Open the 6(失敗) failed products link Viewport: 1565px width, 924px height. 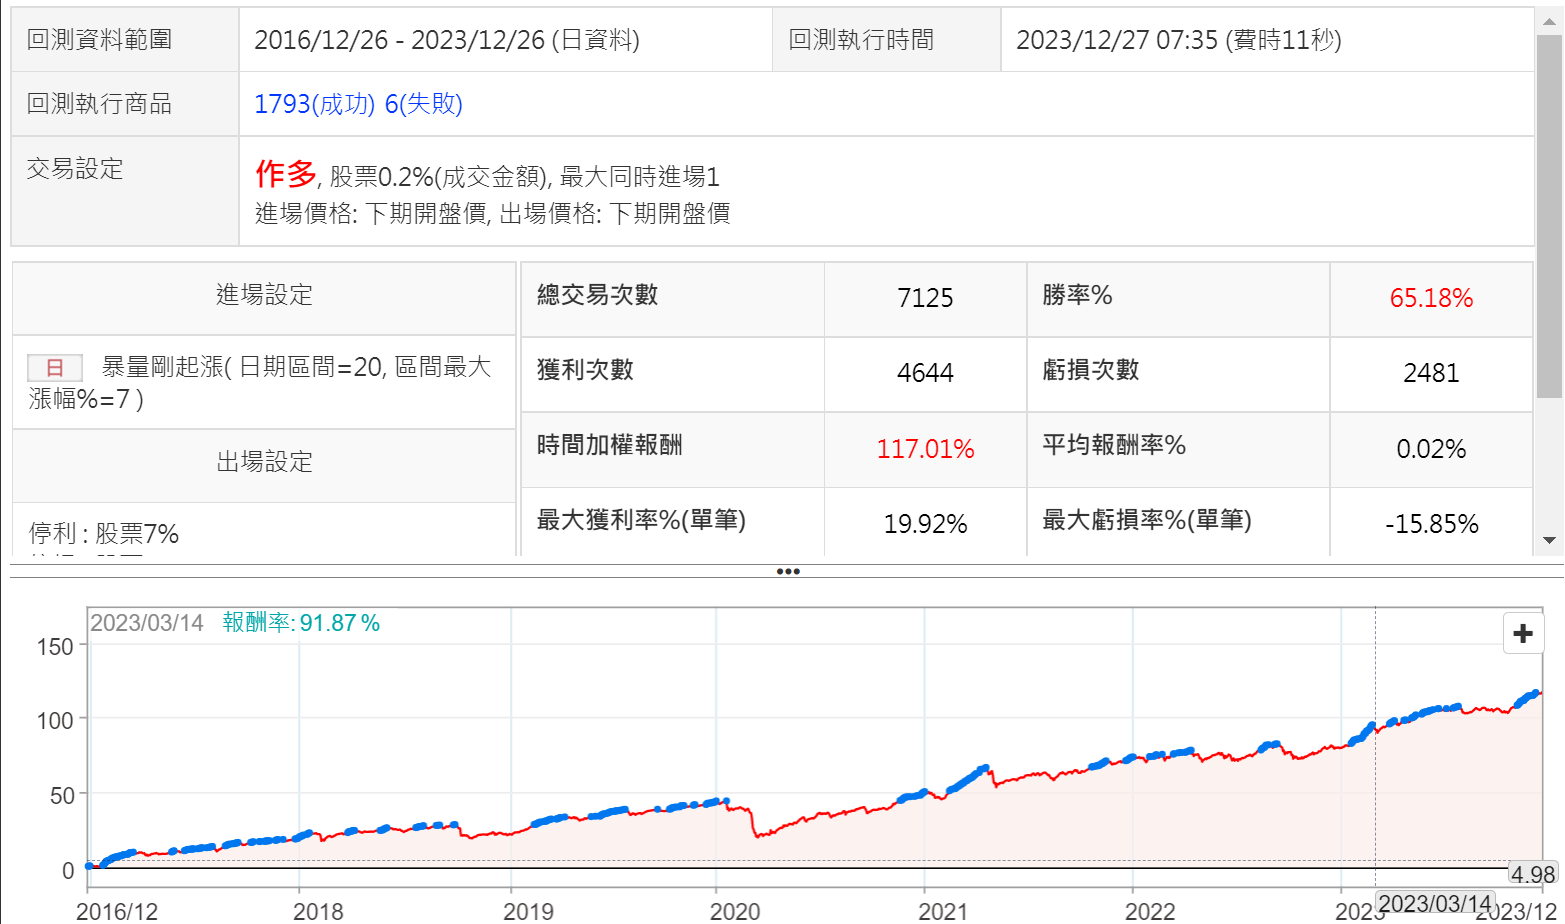point(424,104)
